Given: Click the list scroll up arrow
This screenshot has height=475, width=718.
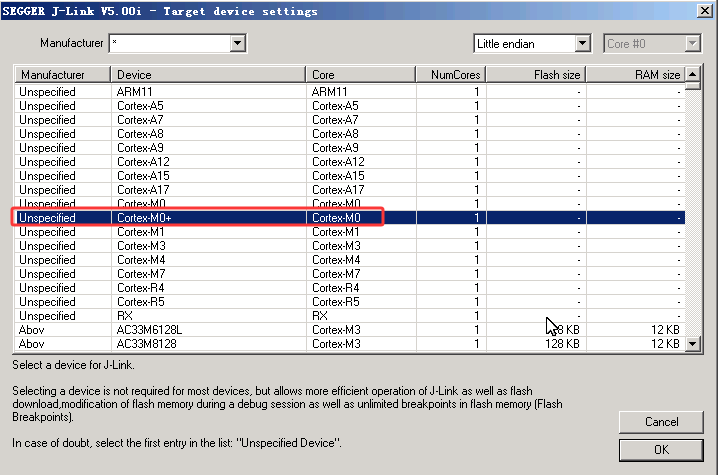Looking at the screenshot, I should (x=693, y=74).
